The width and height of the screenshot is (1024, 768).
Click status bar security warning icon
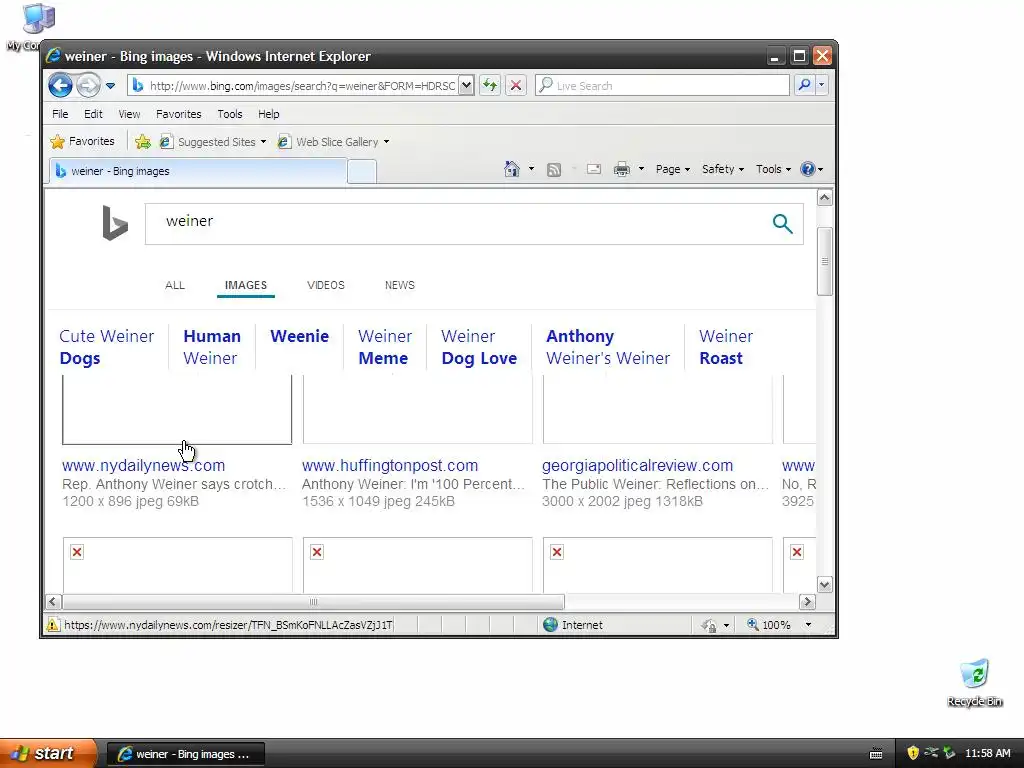[53, 625]
